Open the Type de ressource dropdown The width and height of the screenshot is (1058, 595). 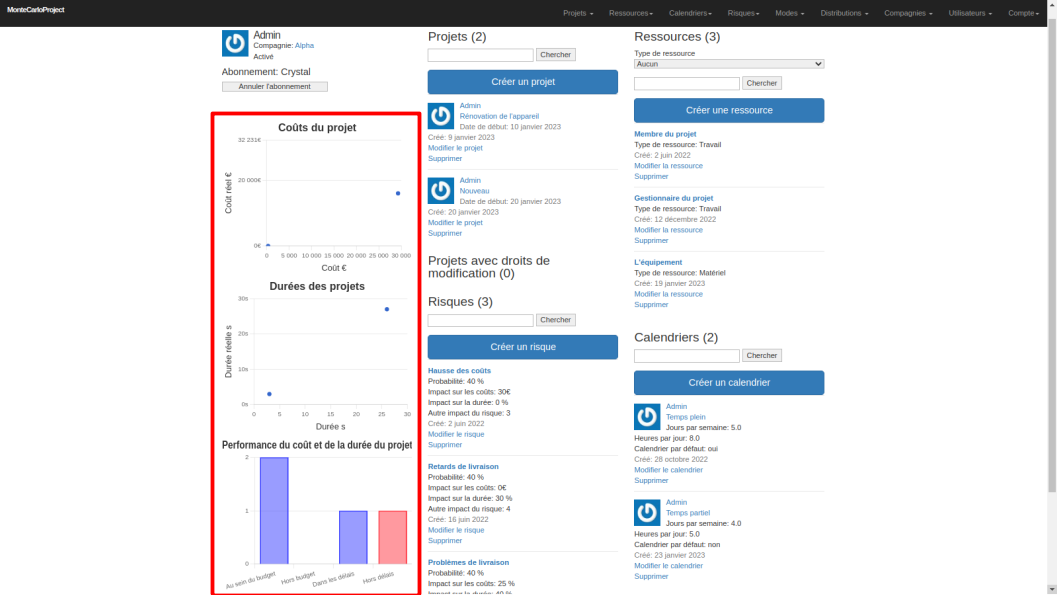[729, 64]
